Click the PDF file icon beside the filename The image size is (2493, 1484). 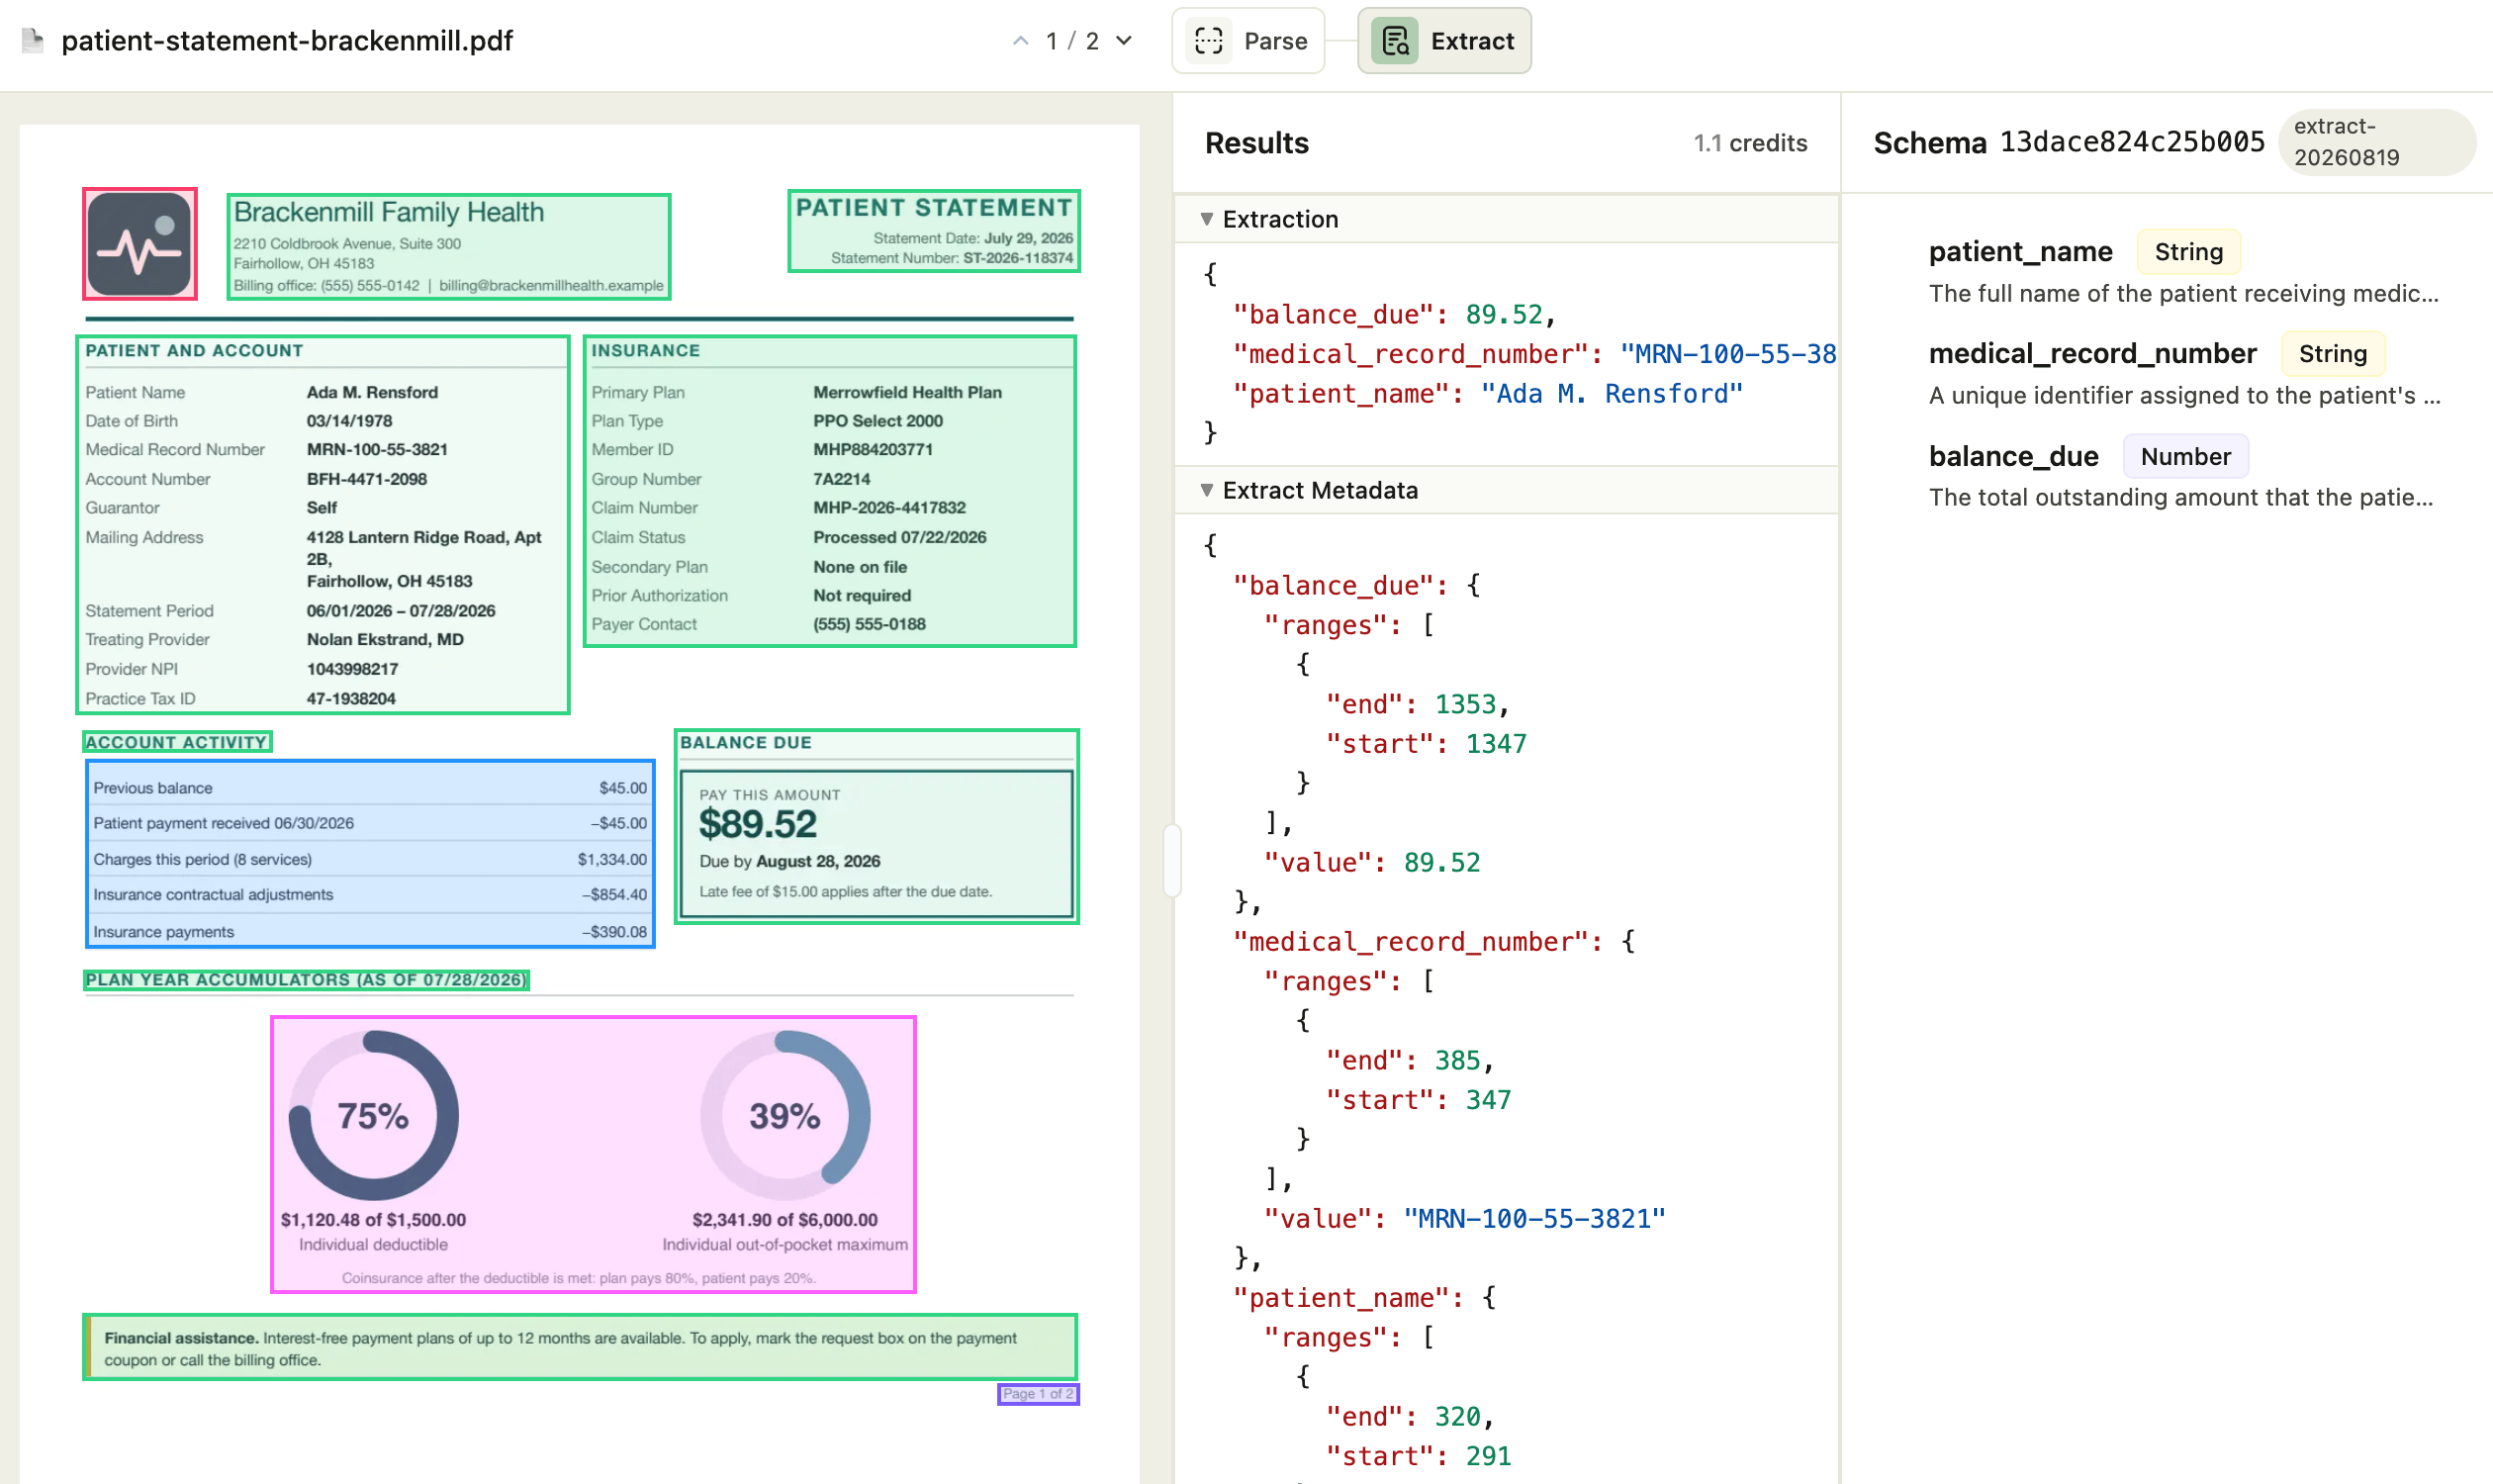33,41
